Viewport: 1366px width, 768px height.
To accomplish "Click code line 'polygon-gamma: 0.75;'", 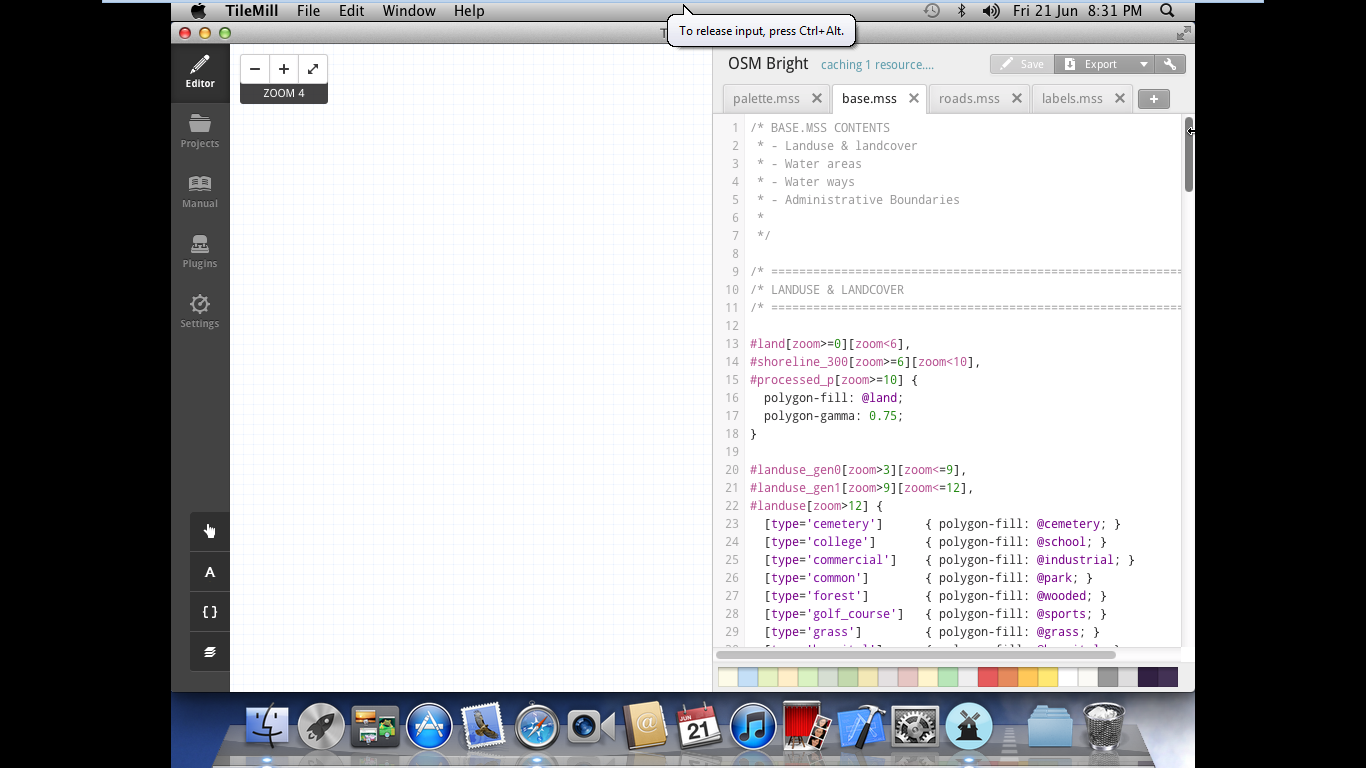I will coord(833,416).
